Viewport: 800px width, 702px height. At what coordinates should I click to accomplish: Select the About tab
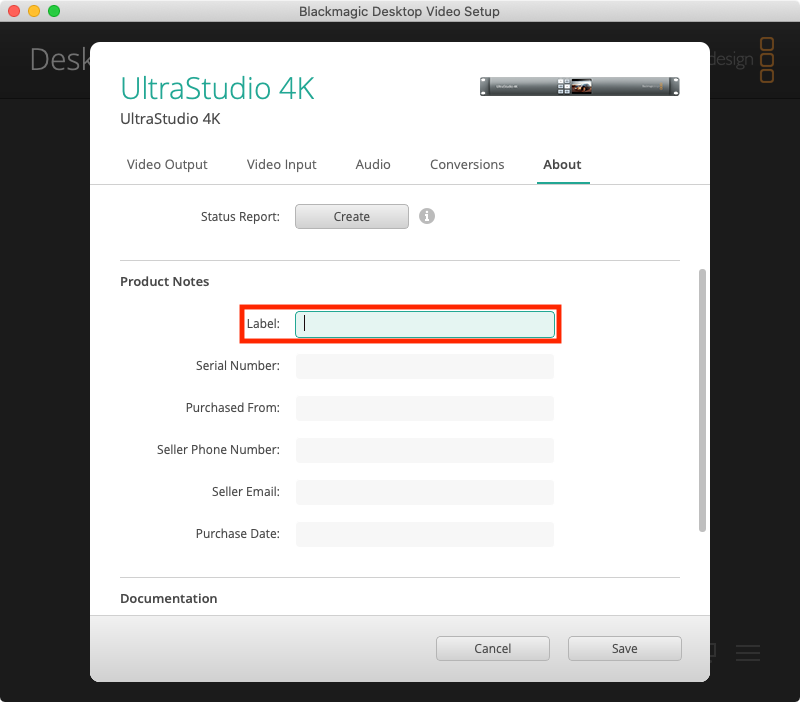click(x=562, y=164)
